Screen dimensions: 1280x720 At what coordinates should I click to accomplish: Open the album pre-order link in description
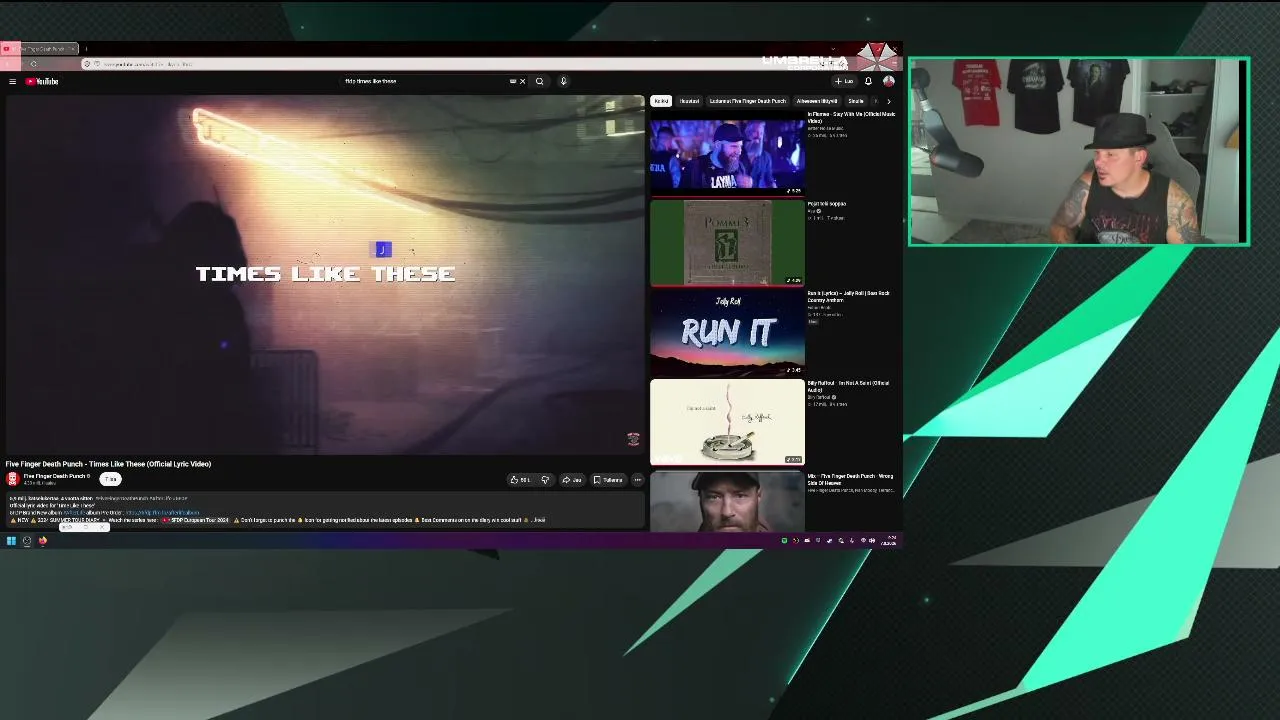pos(162,513)
